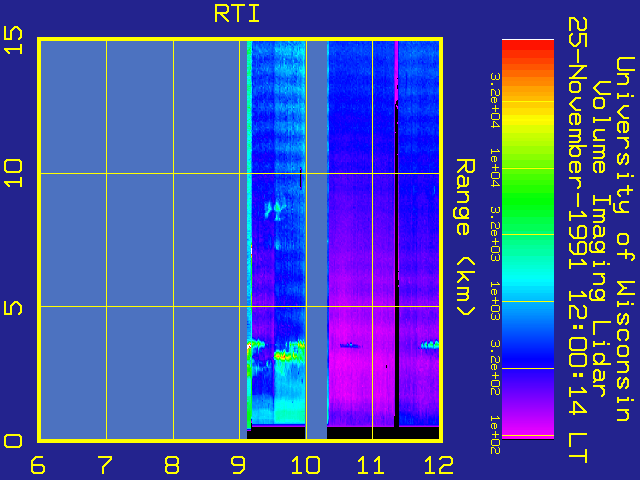Click the black vertical dropout stripe in plot
640x480 pixels.
[396, 265]
